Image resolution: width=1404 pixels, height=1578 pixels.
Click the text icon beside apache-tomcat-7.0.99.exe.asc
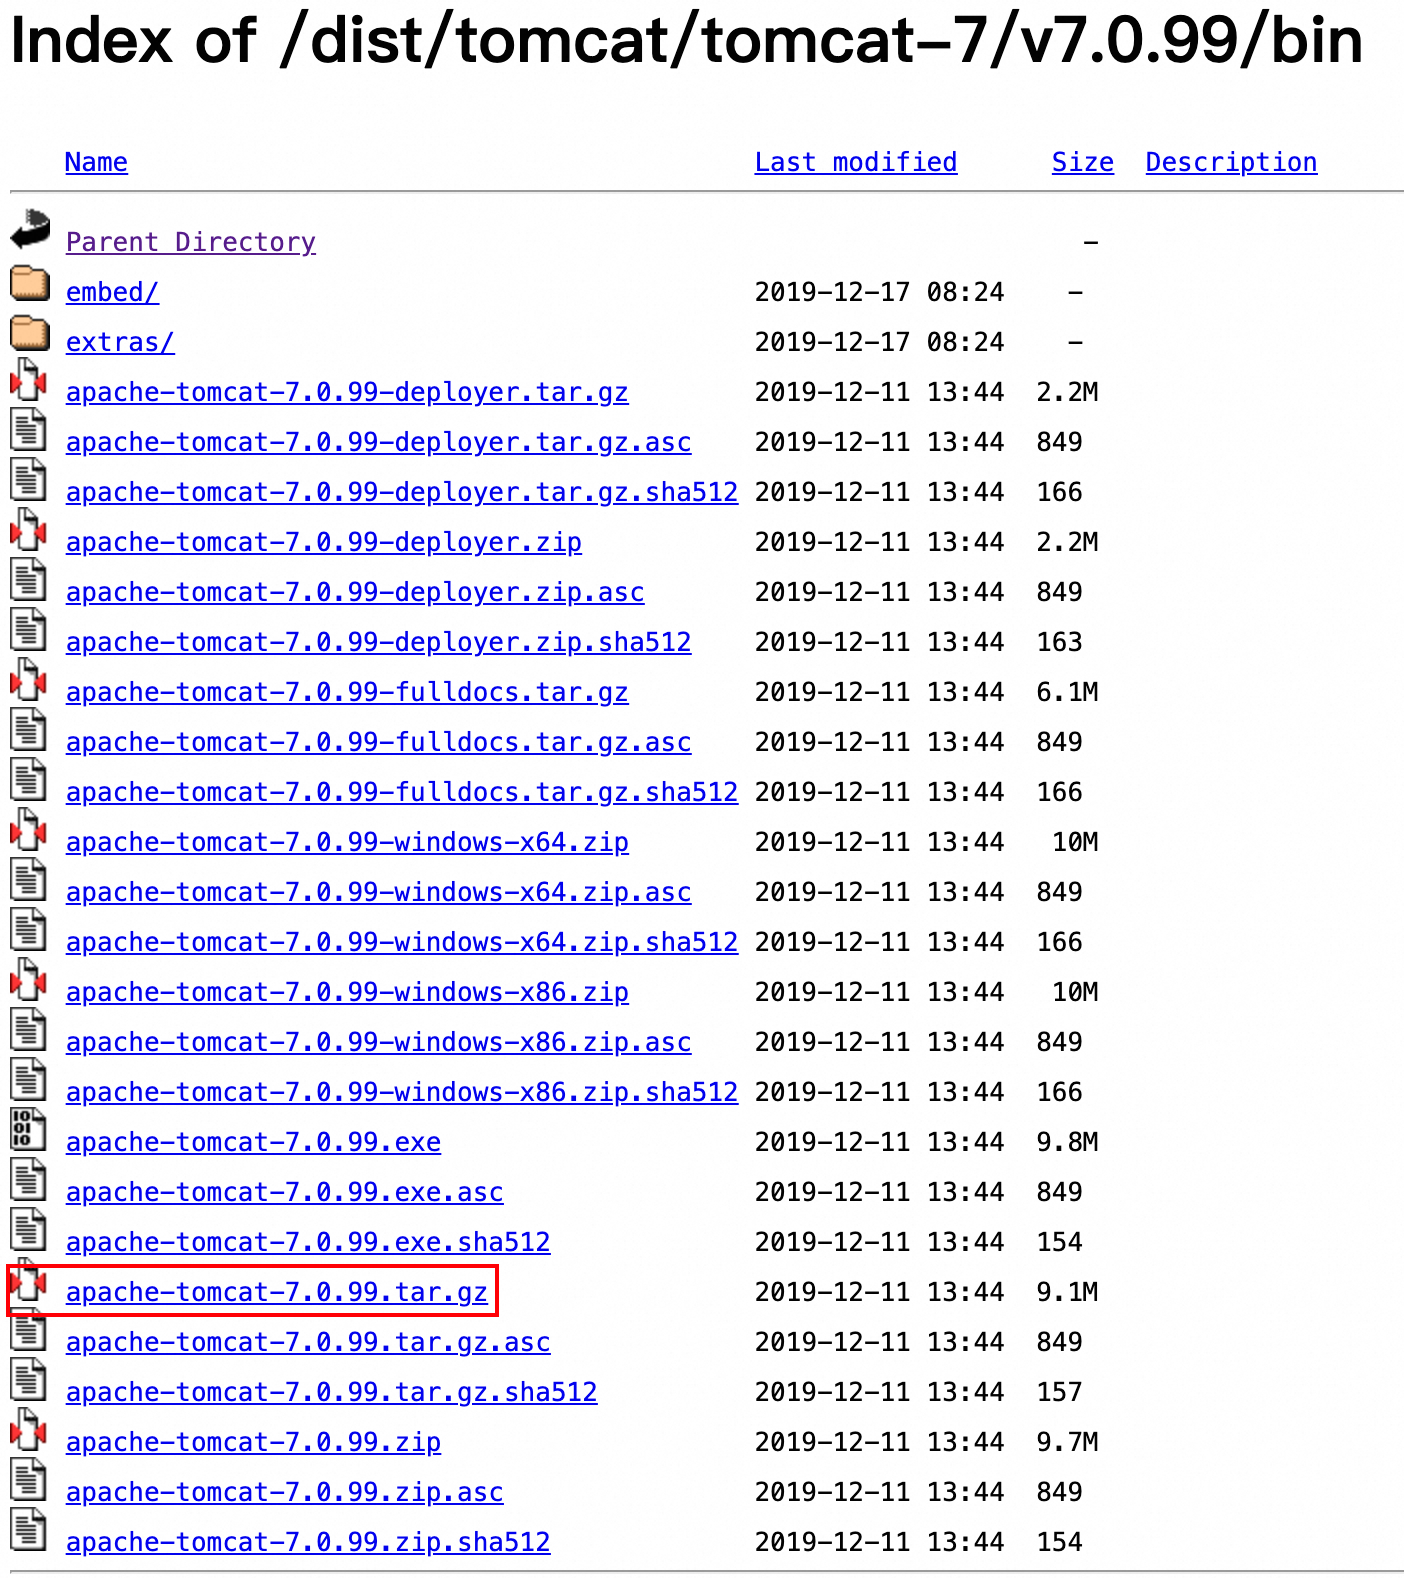point(29,1180)
